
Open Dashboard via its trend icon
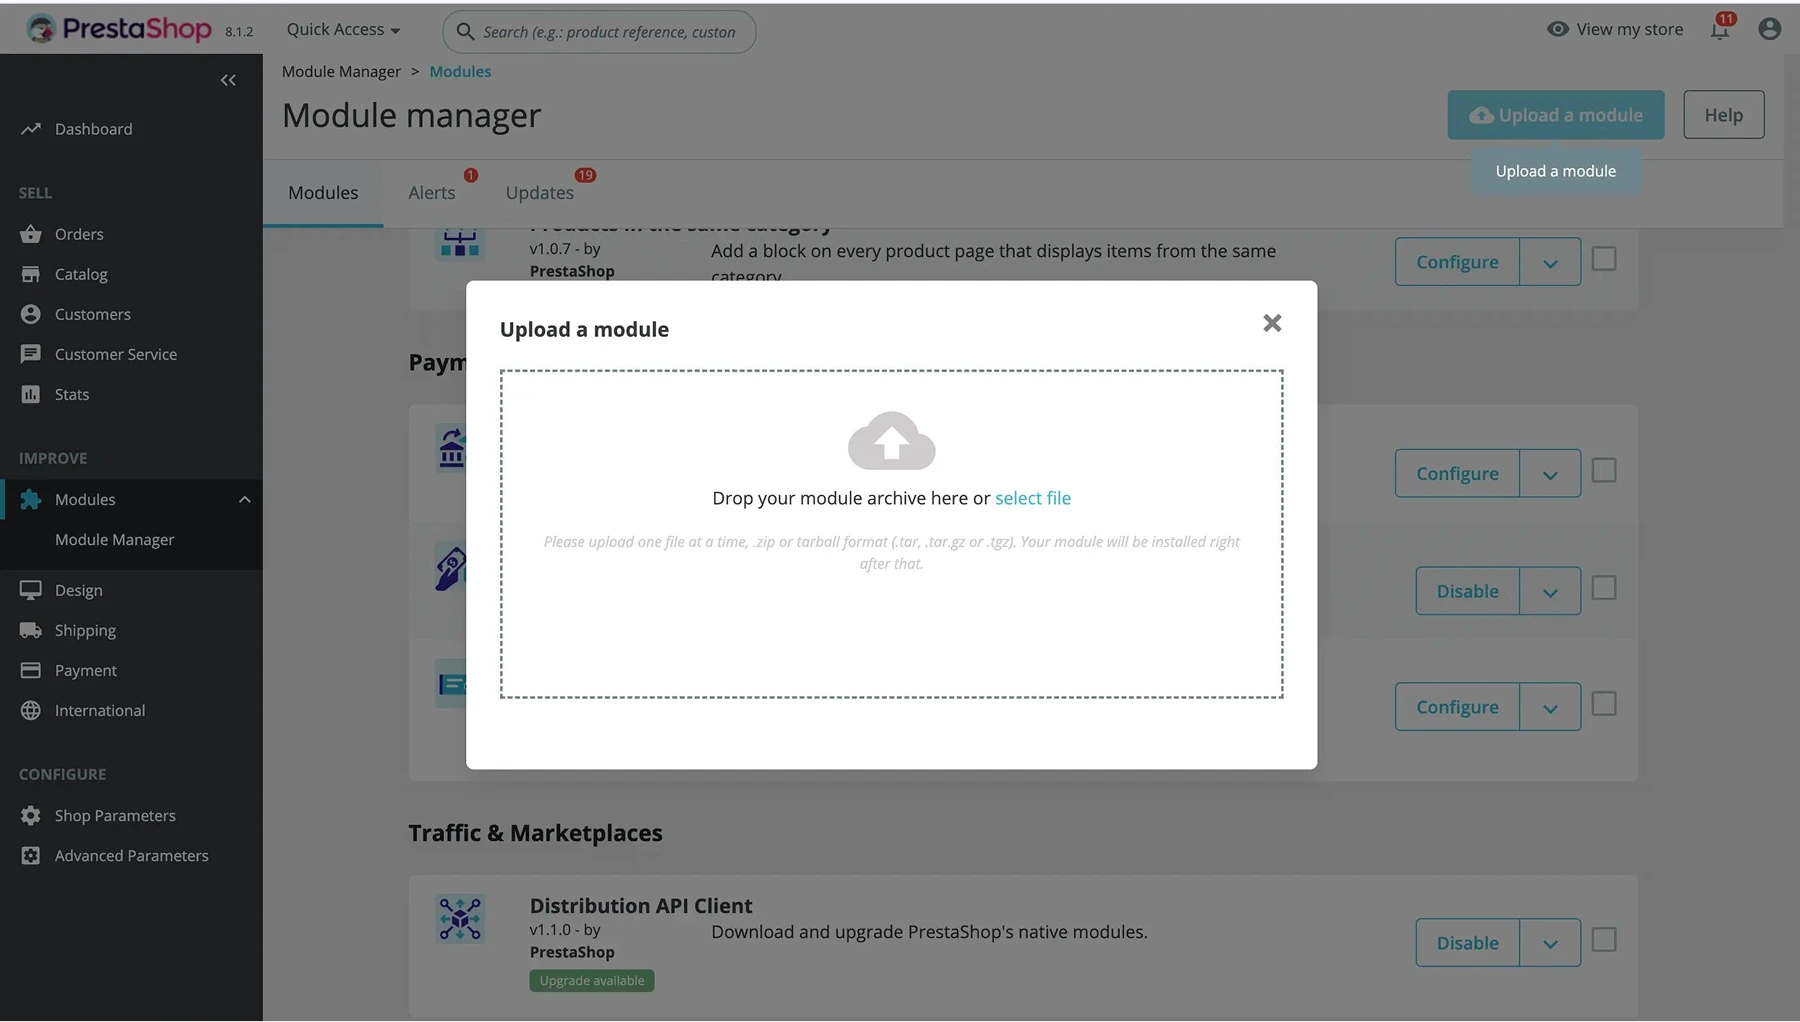pyautogui.click(x=31, y=129)
